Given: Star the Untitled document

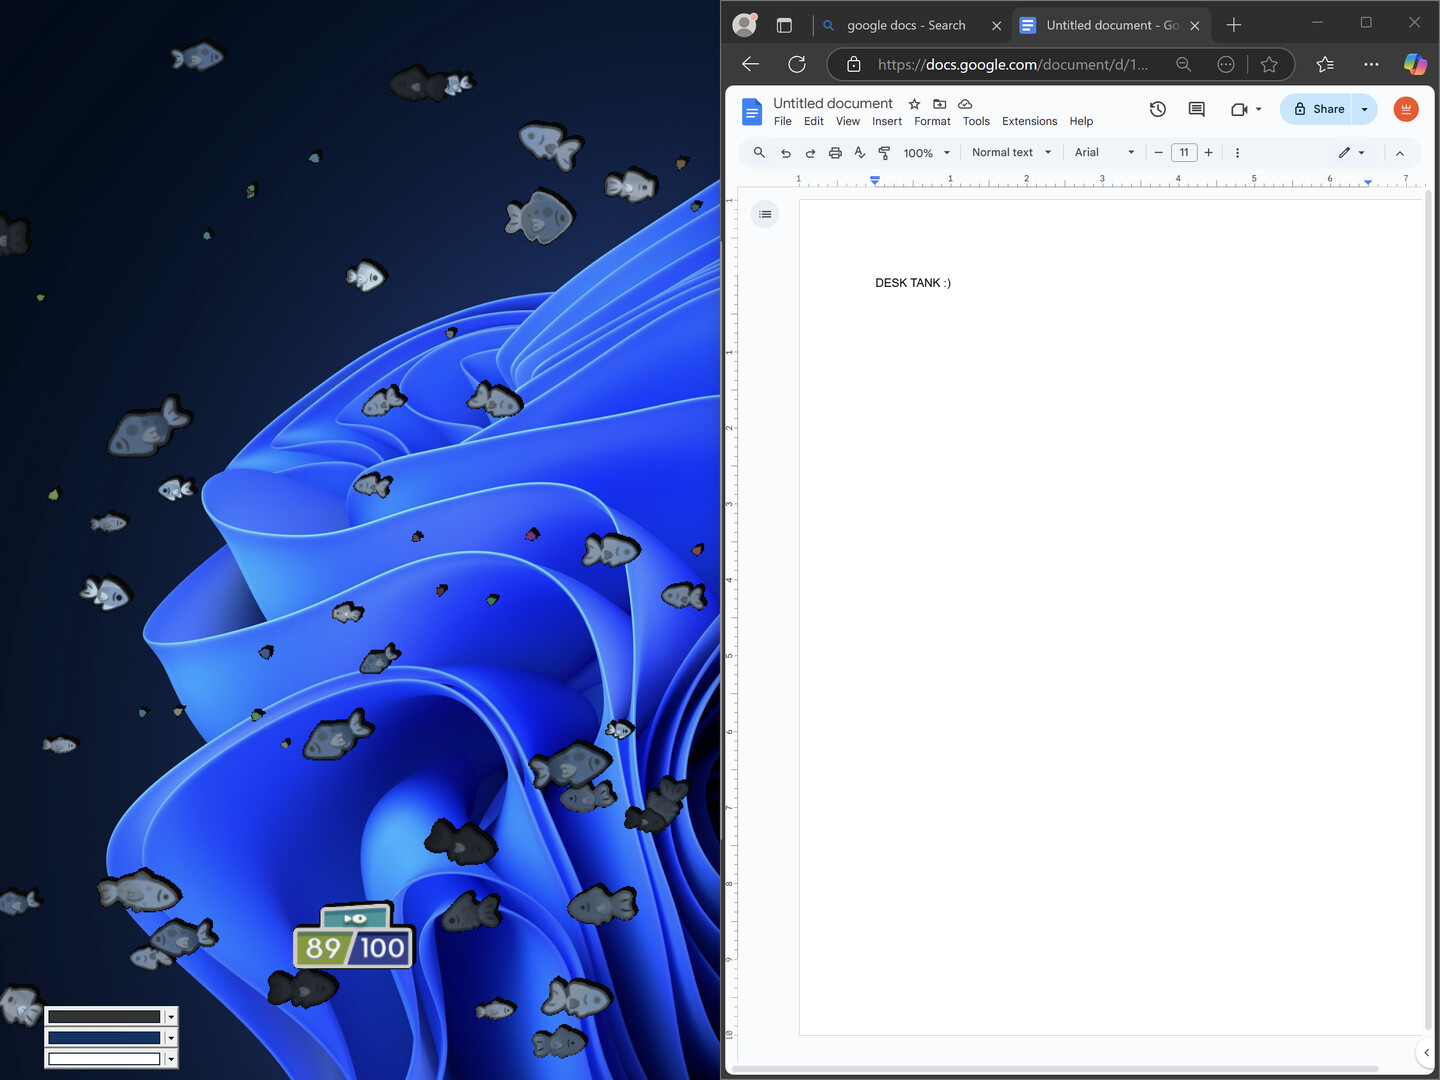Looking at the screenshot, I should click(x=914, y=104).
